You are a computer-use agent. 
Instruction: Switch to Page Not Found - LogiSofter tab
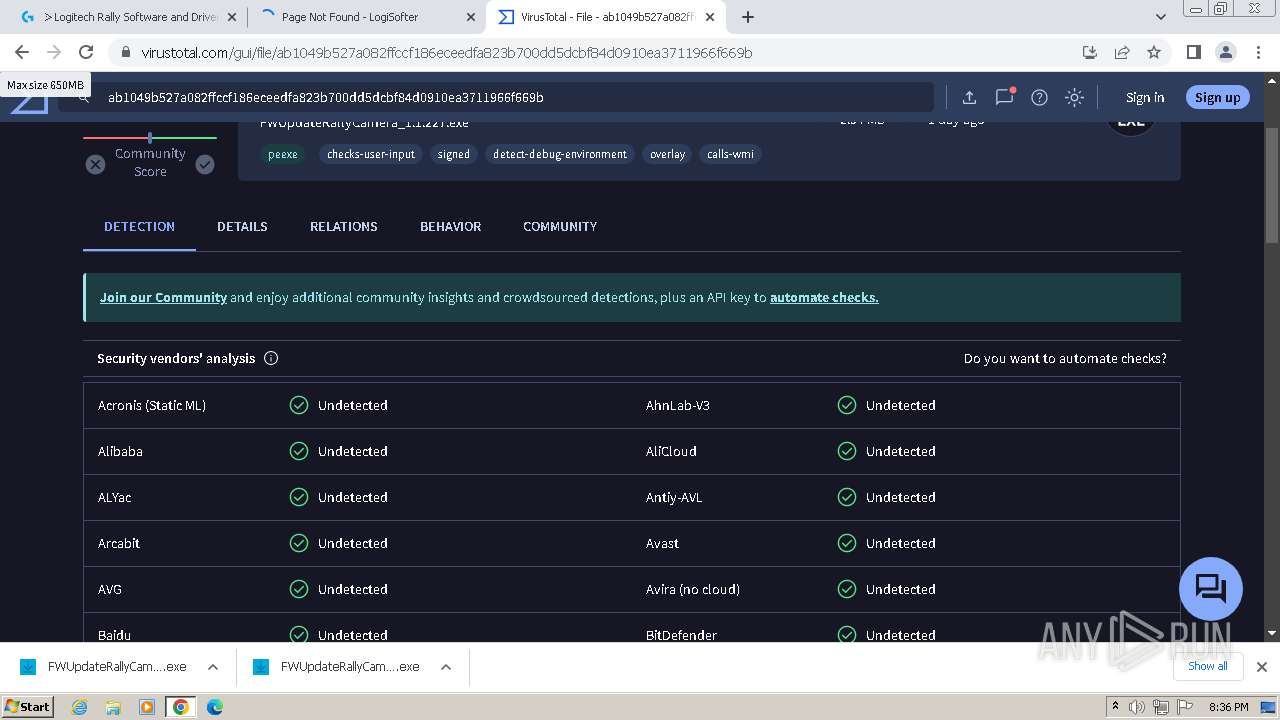(x=364, y=17)
